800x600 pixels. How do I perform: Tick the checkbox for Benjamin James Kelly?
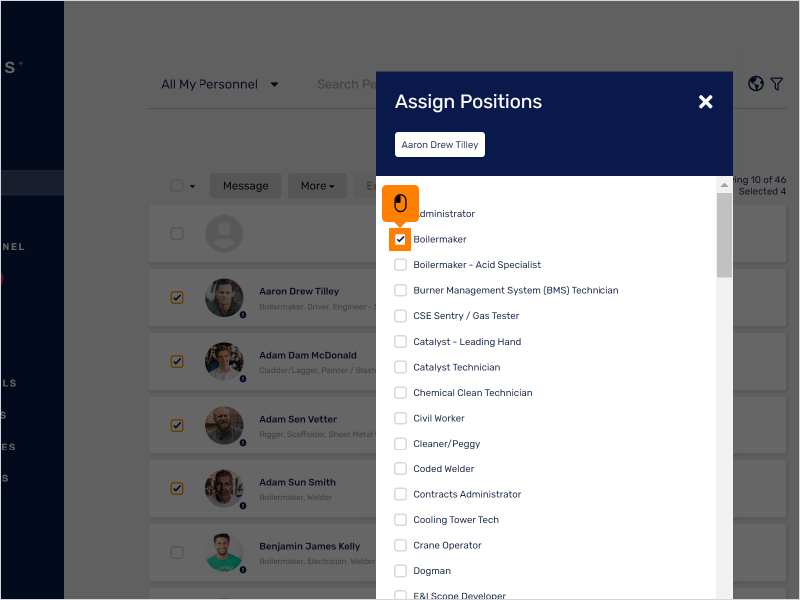(177, 552)
